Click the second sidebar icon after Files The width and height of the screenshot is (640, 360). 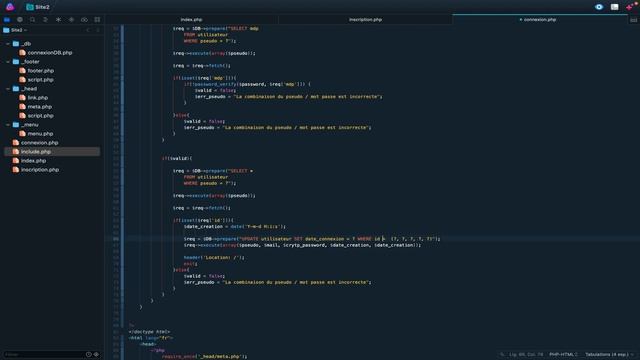(x=20, y=20)
